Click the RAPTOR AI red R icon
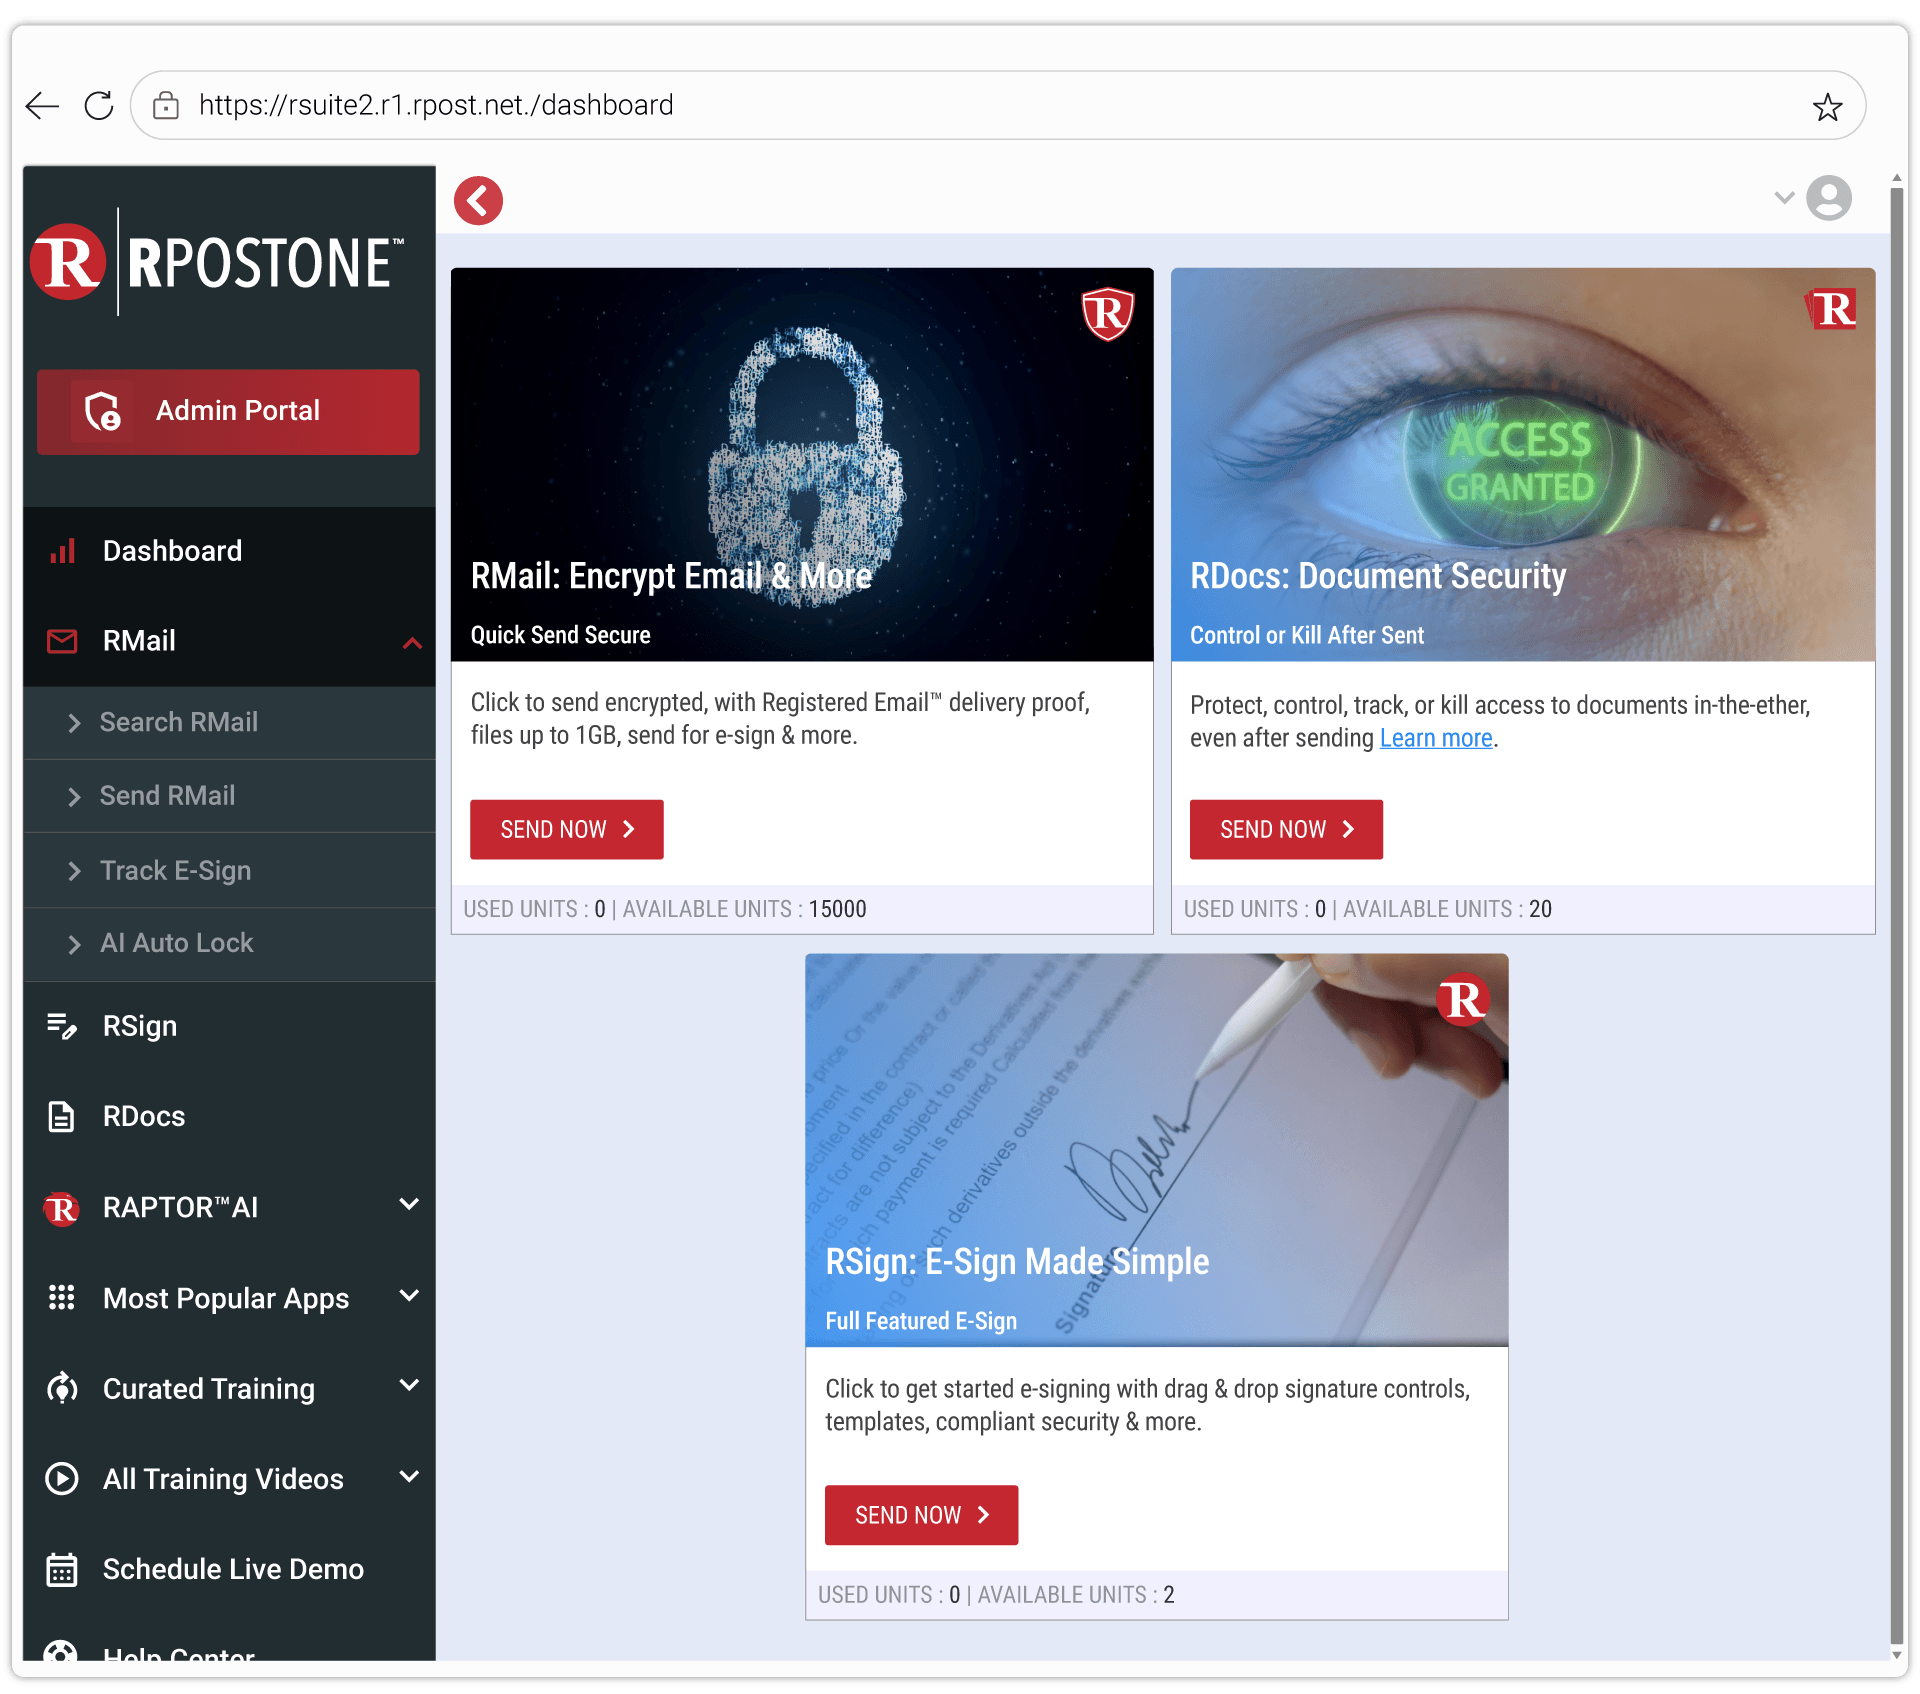Screen dimensions: 1920x1694 [x=62, y=1208]
